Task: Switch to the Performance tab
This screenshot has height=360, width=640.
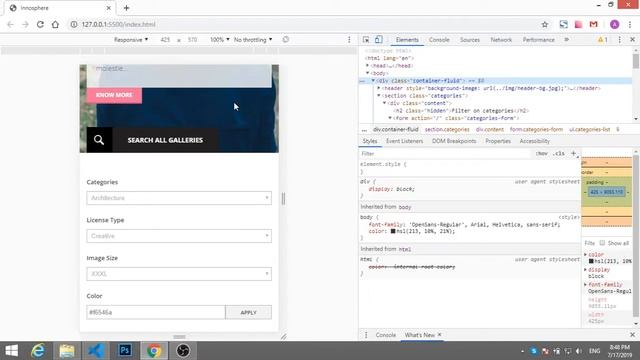Action: point(538,40)
